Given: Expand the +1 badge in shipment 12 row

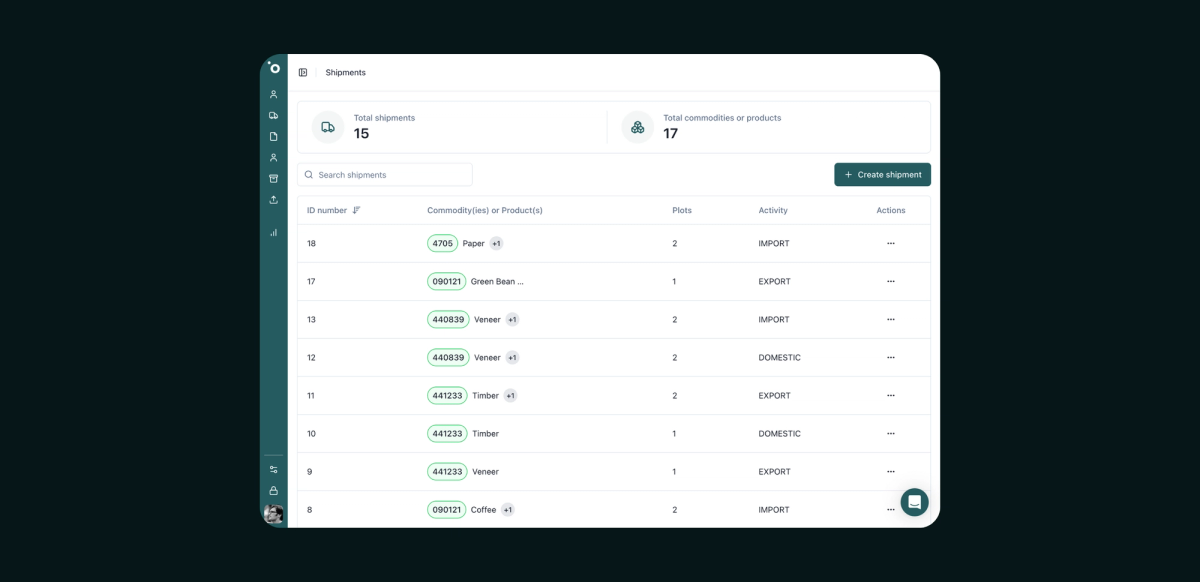Looking at the screenshot, I should [x=512, y=357].
